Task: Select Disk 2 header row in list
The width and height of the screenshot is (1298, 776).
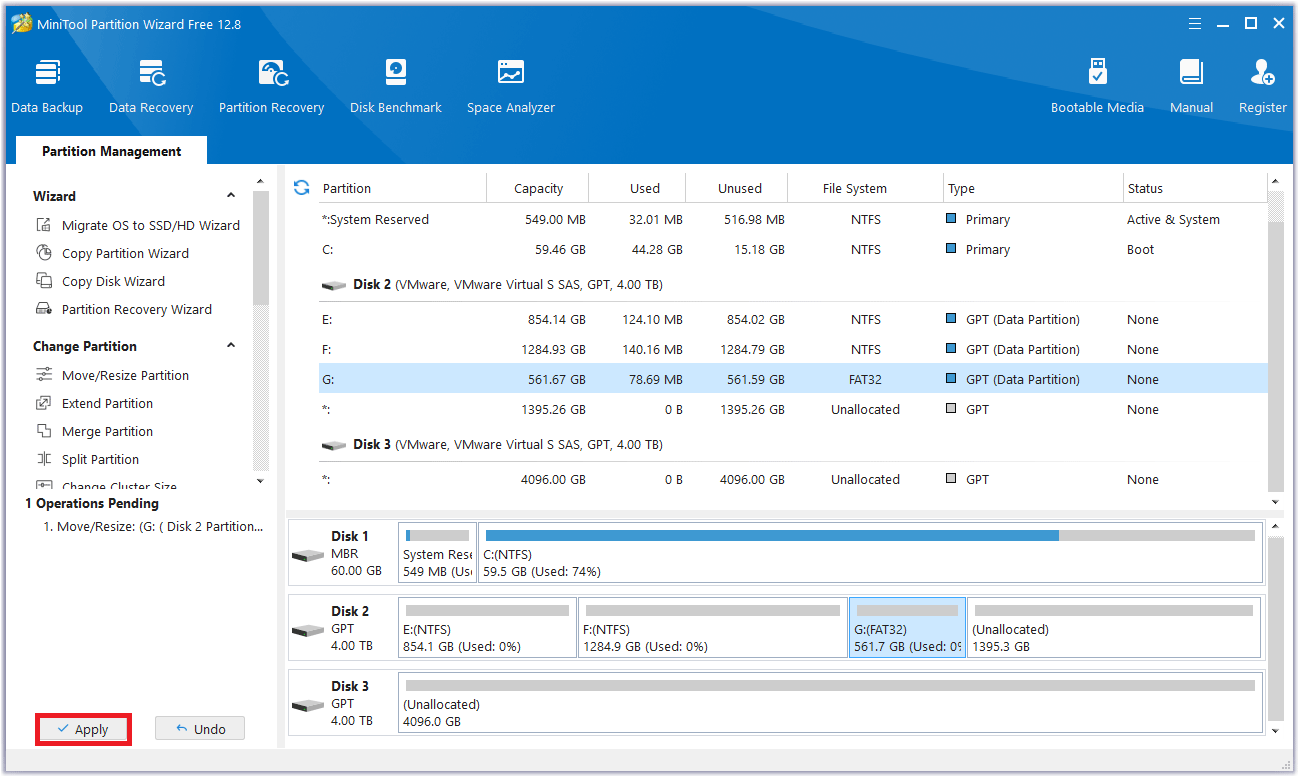Action: point(793,284)
